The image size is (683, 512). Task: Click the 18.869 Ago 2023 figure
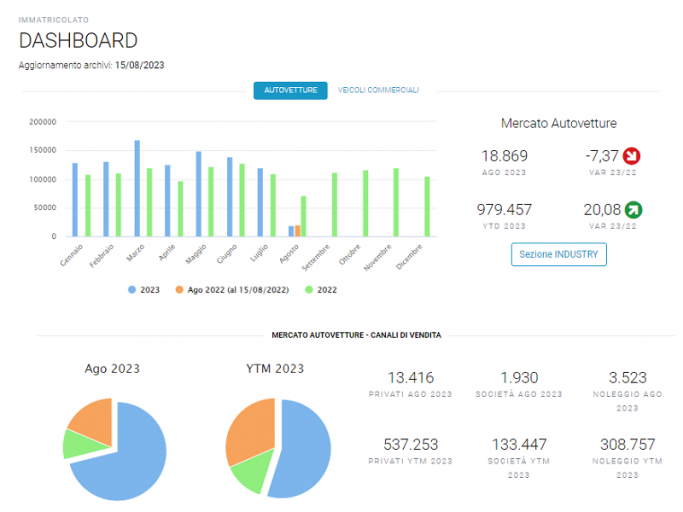click(x=504, y=156)
